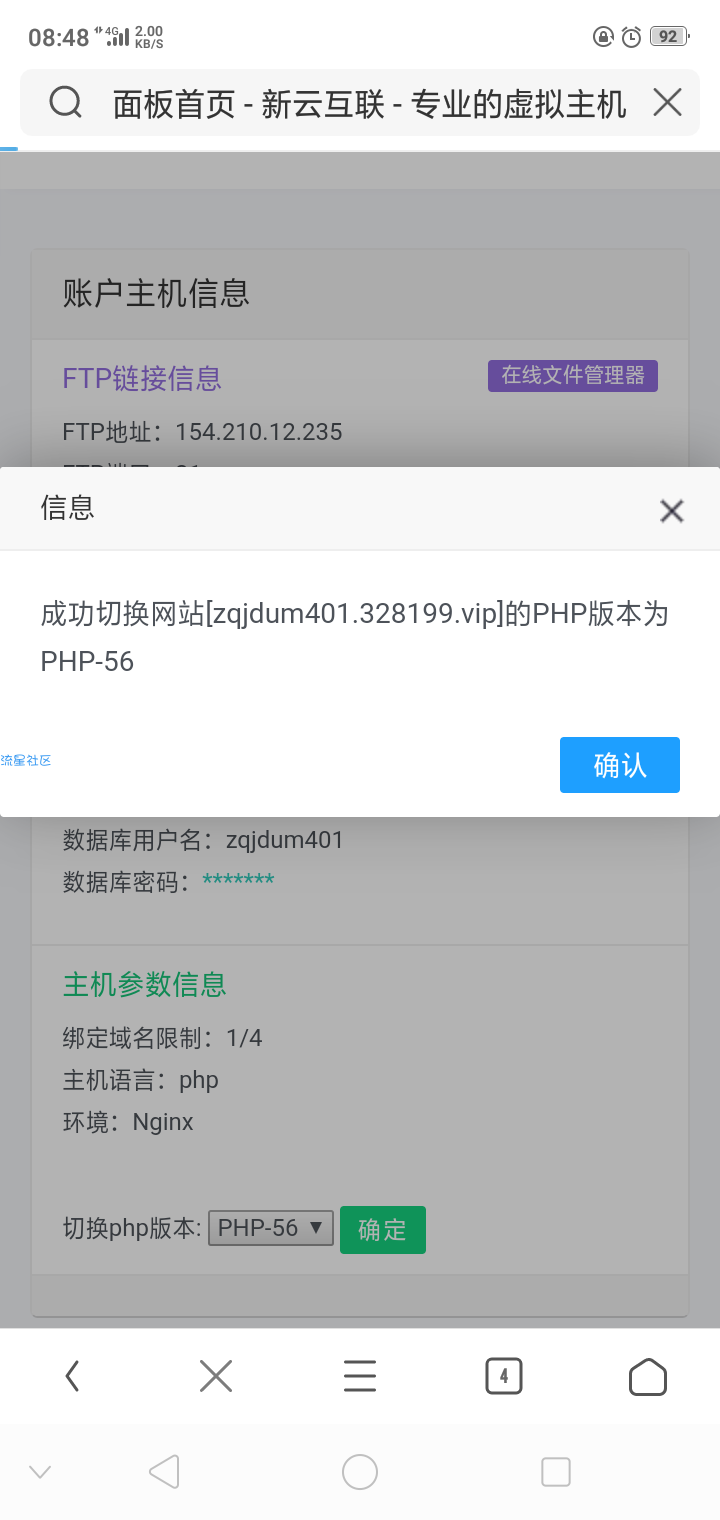Stop loading with the bottom toolbar X

[x=216, y=1377]
